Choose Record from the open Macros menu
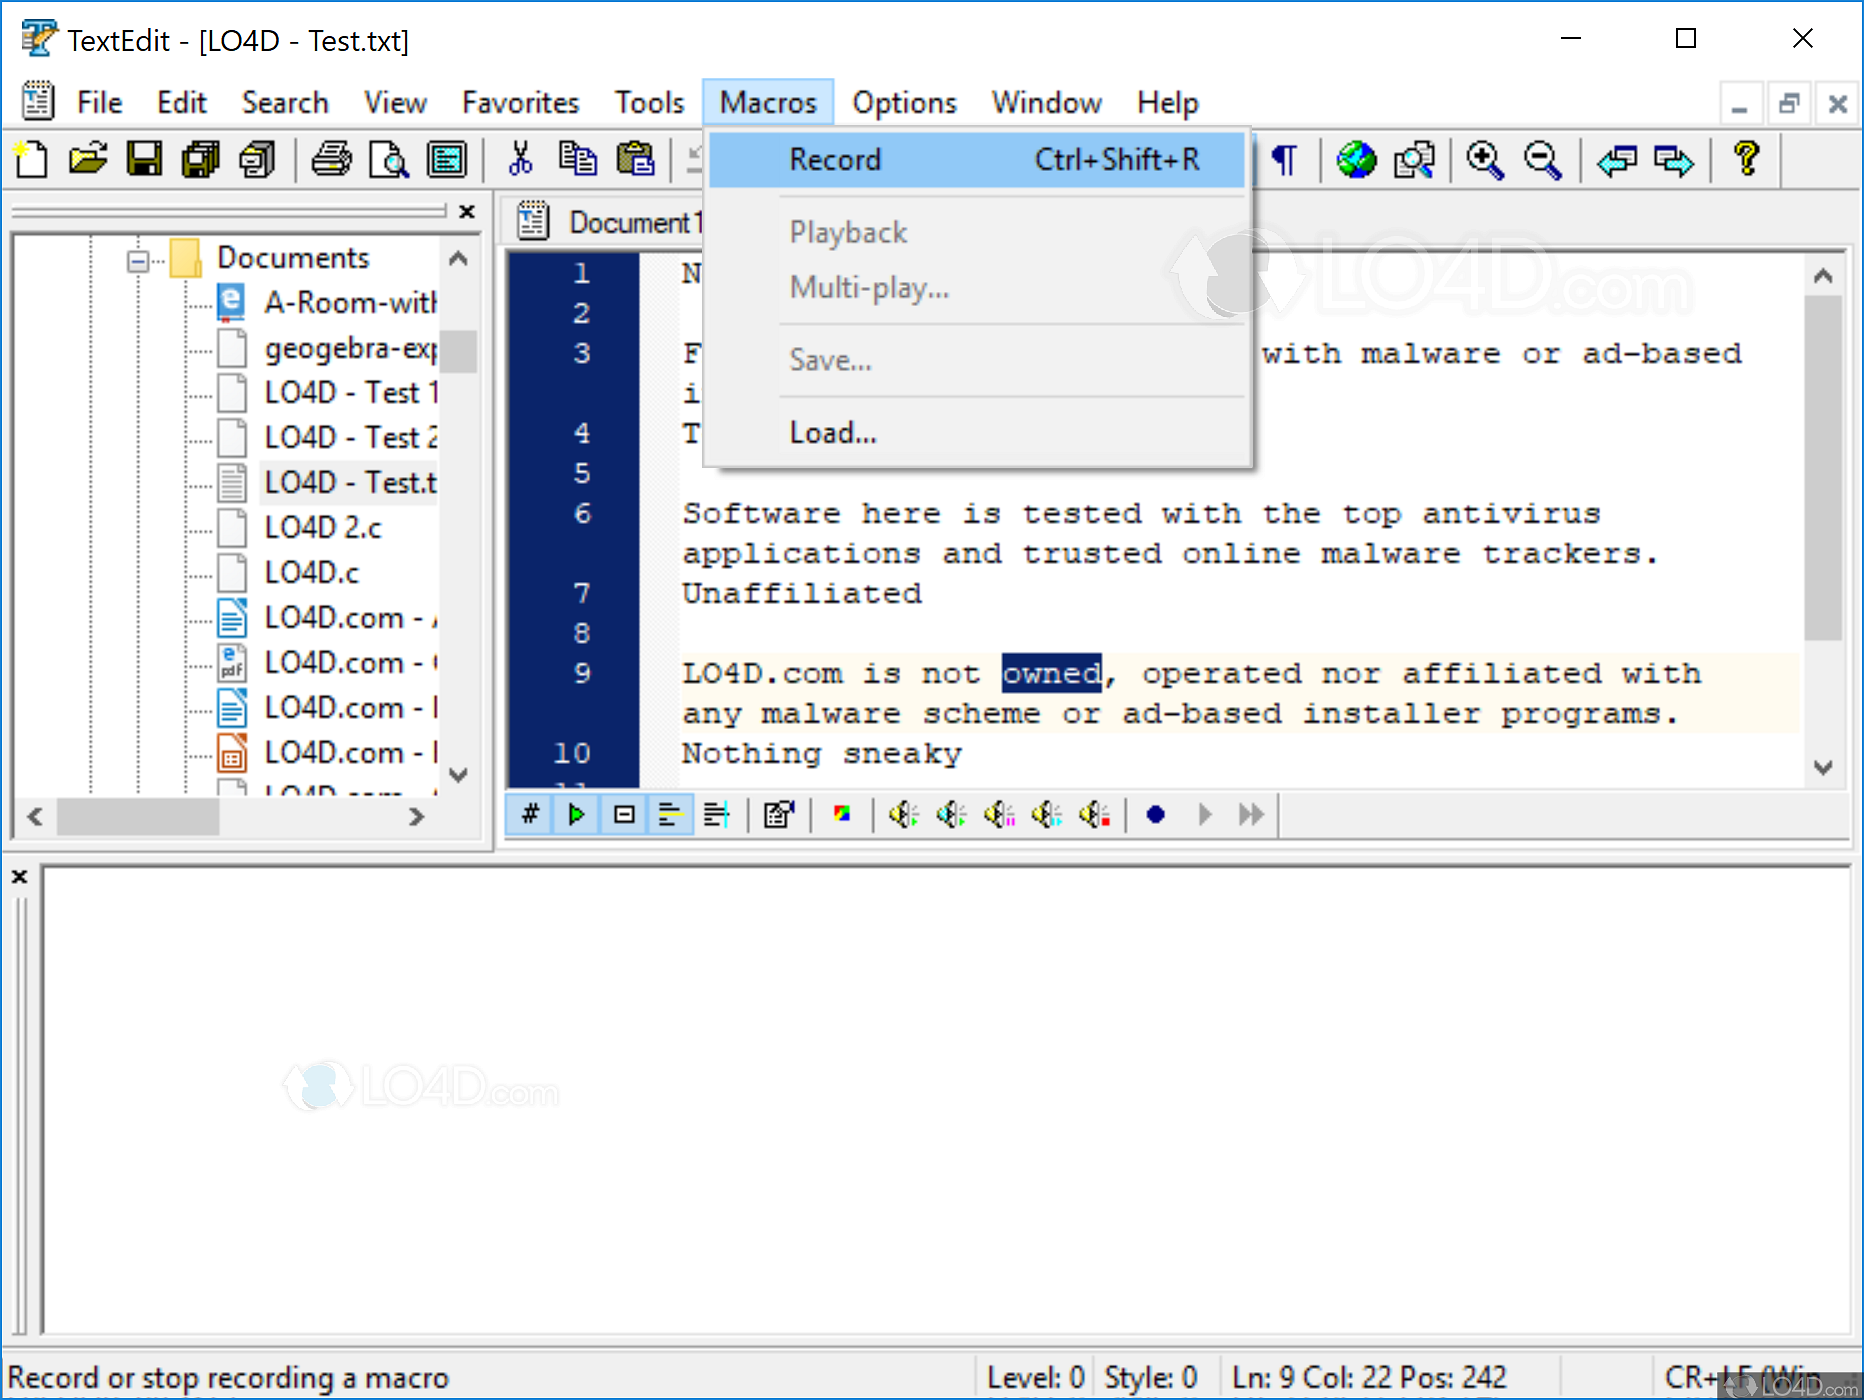The image size is (1864, 1400). [835, 159]
